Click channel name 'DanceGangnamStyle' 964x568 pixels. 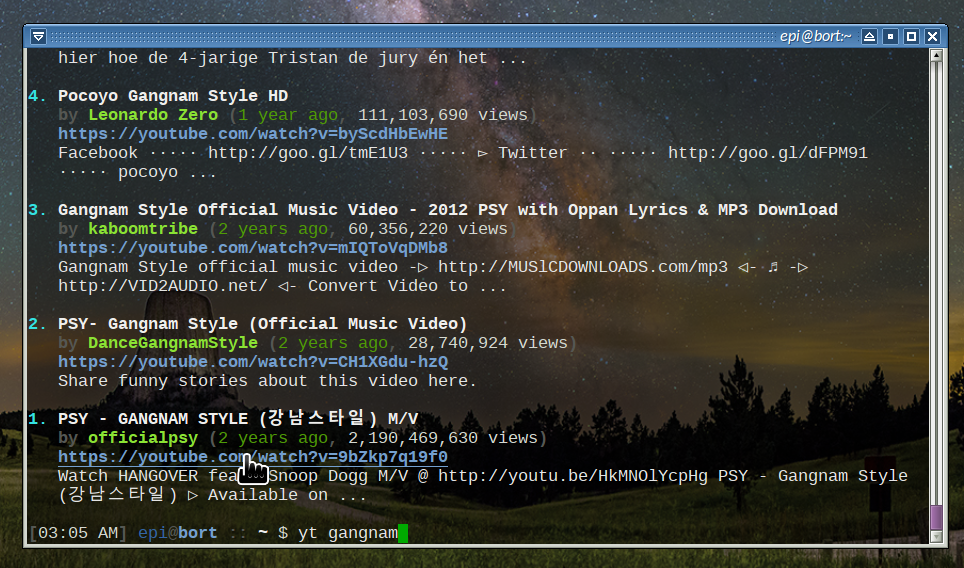click(173, 342)
